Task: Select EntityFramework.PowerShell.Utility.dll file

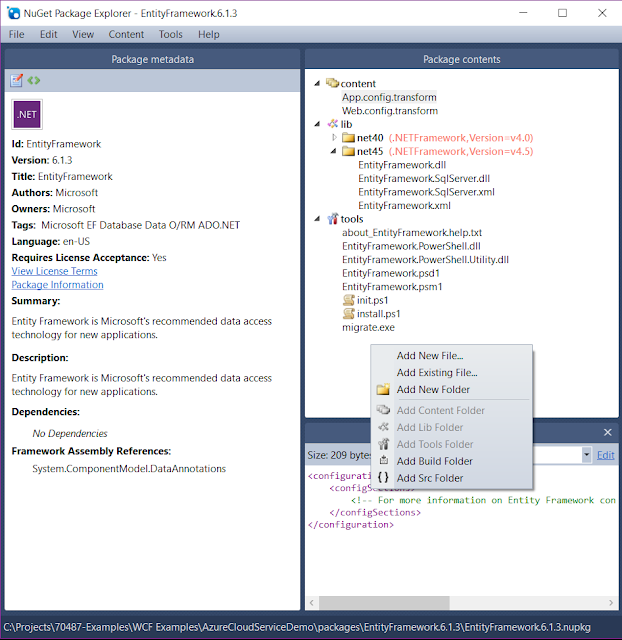Action: 425,260
